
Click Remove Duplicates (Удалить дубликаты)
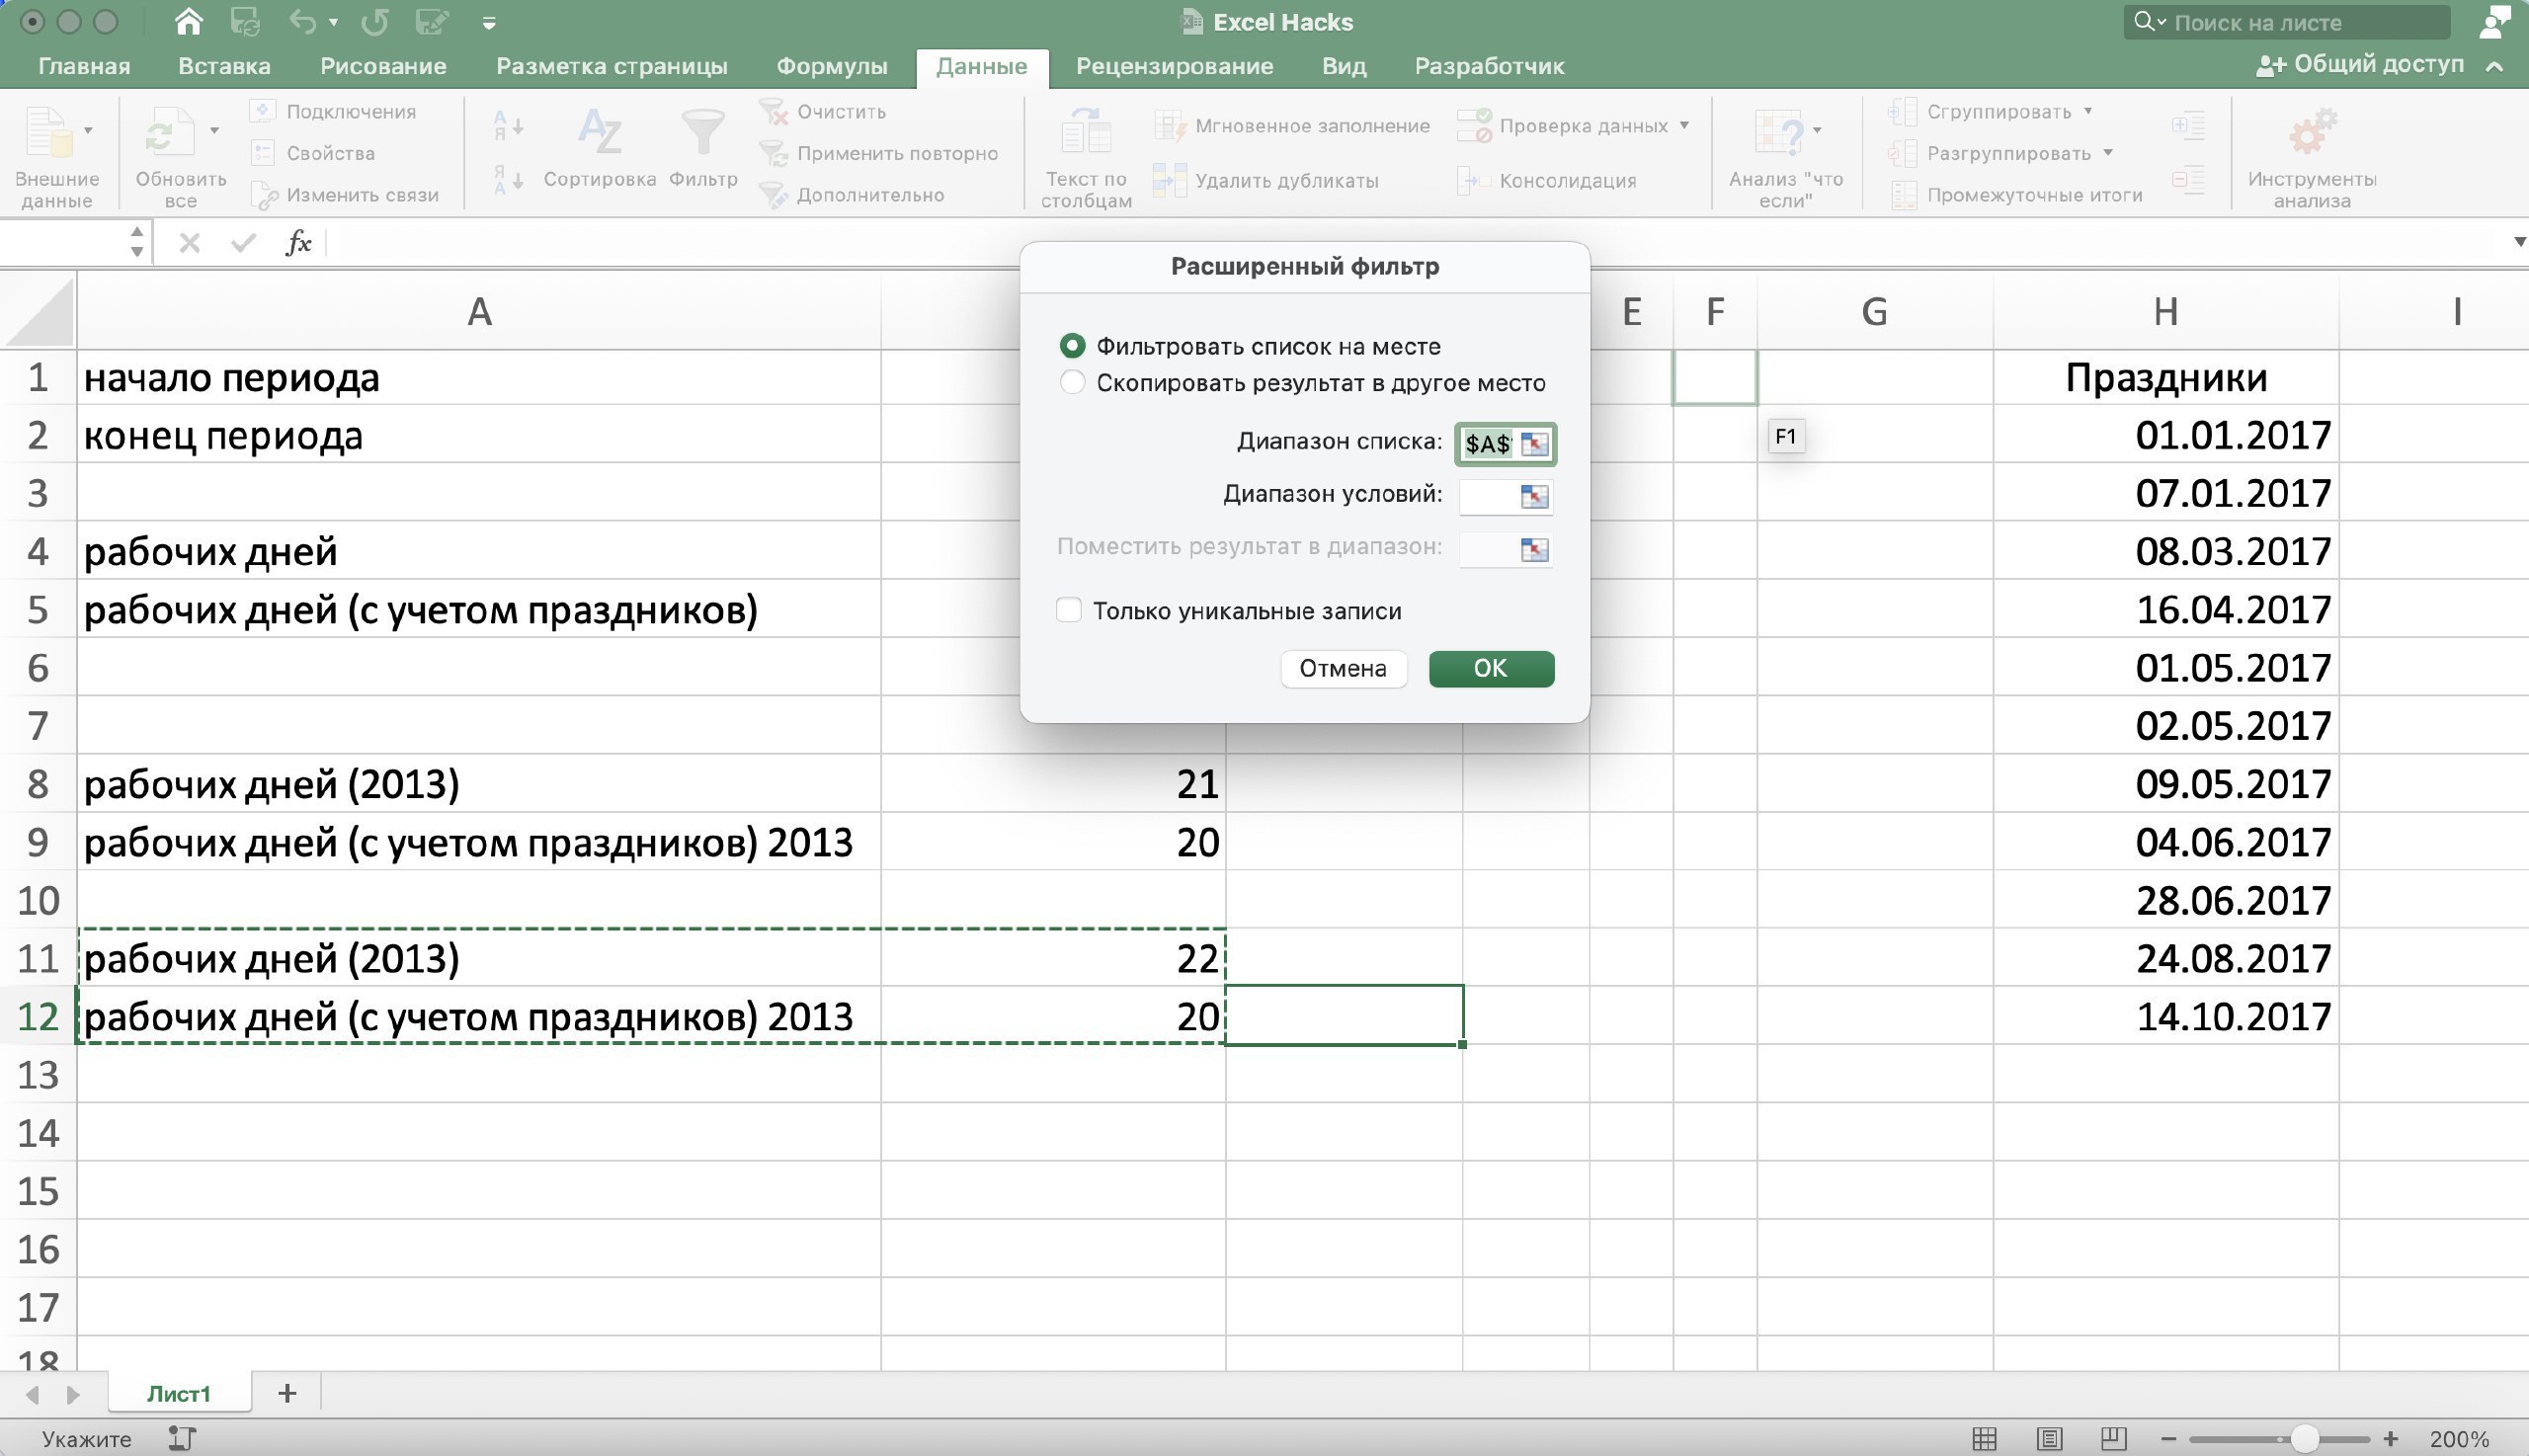[1265, 181]
